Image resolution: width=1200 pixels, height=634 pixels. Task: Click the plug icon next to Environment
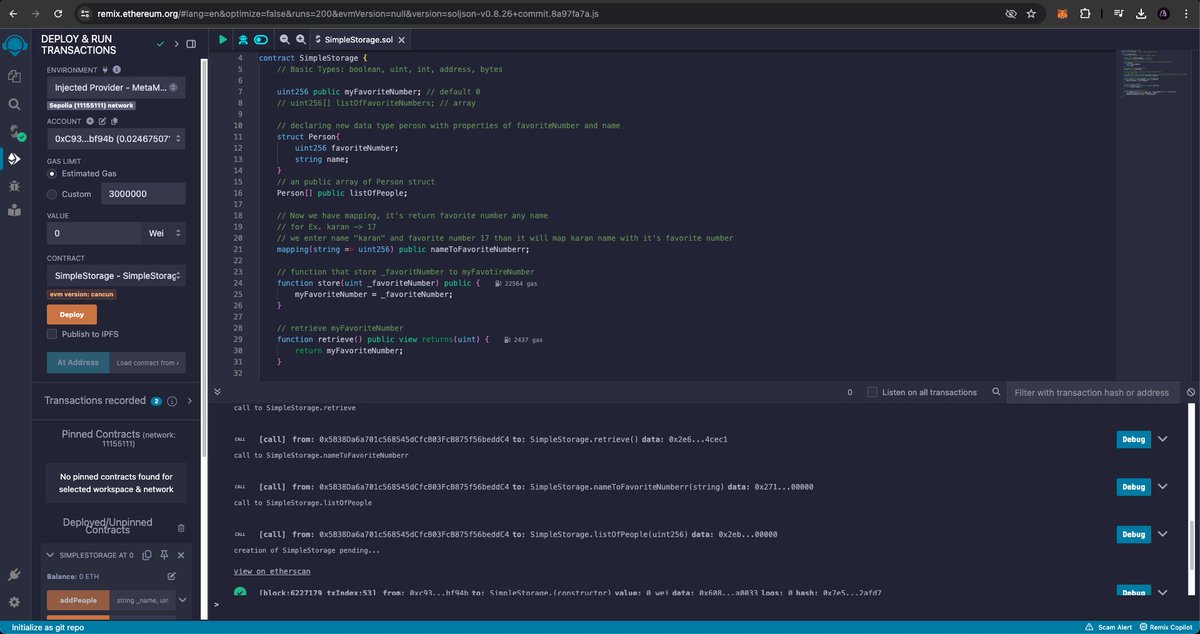105,70
